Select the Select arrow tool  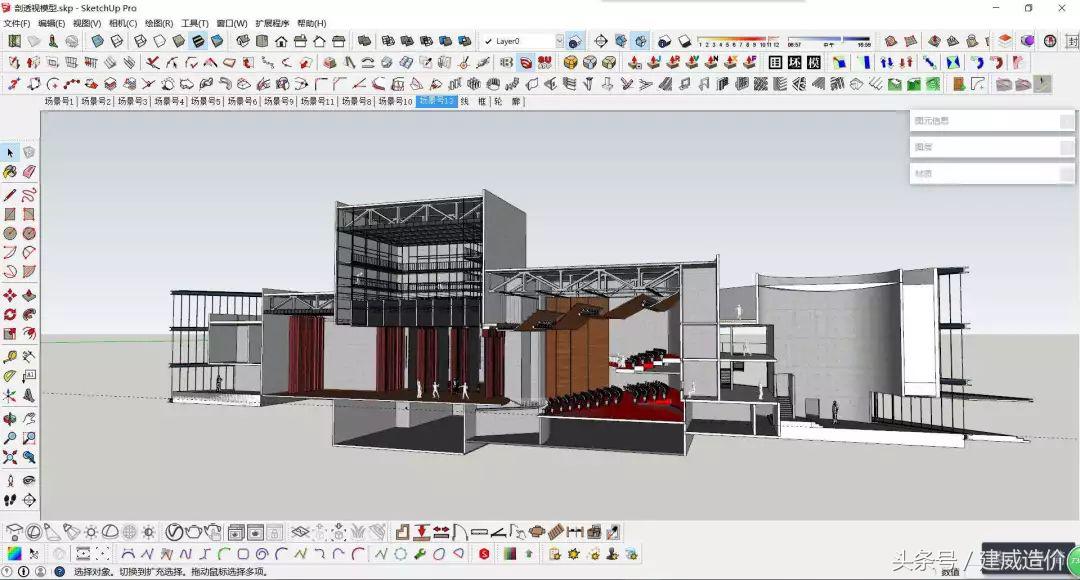(9, 152)
